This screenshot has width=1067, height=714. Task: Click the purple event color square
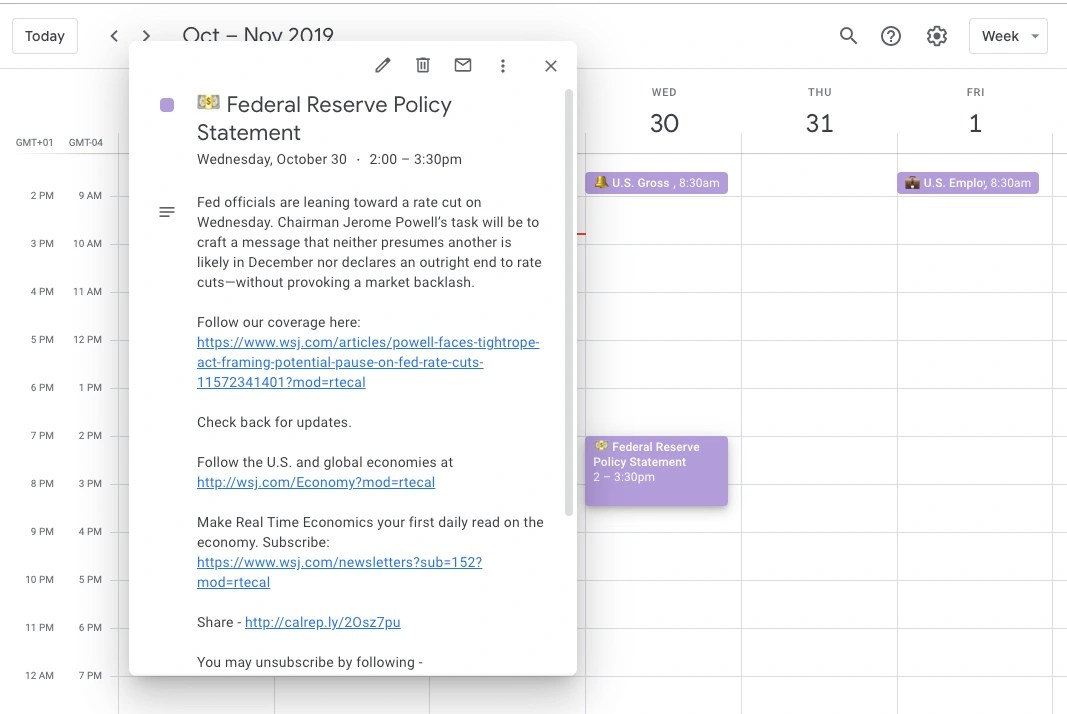167,105
